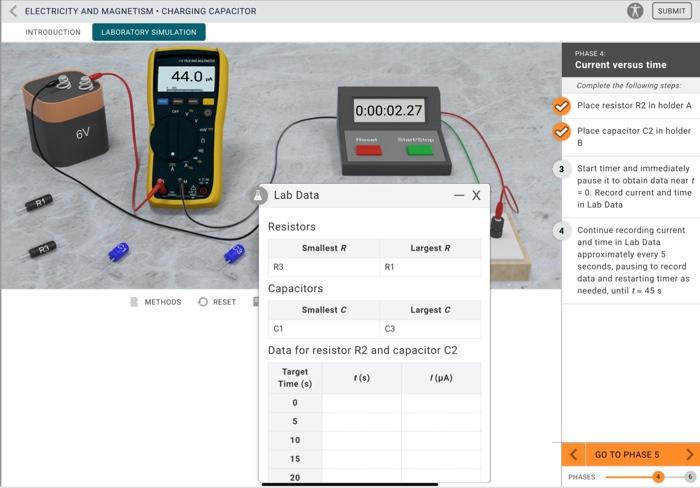
Task: Open METHODS panel
Action: tap(156, 302)
